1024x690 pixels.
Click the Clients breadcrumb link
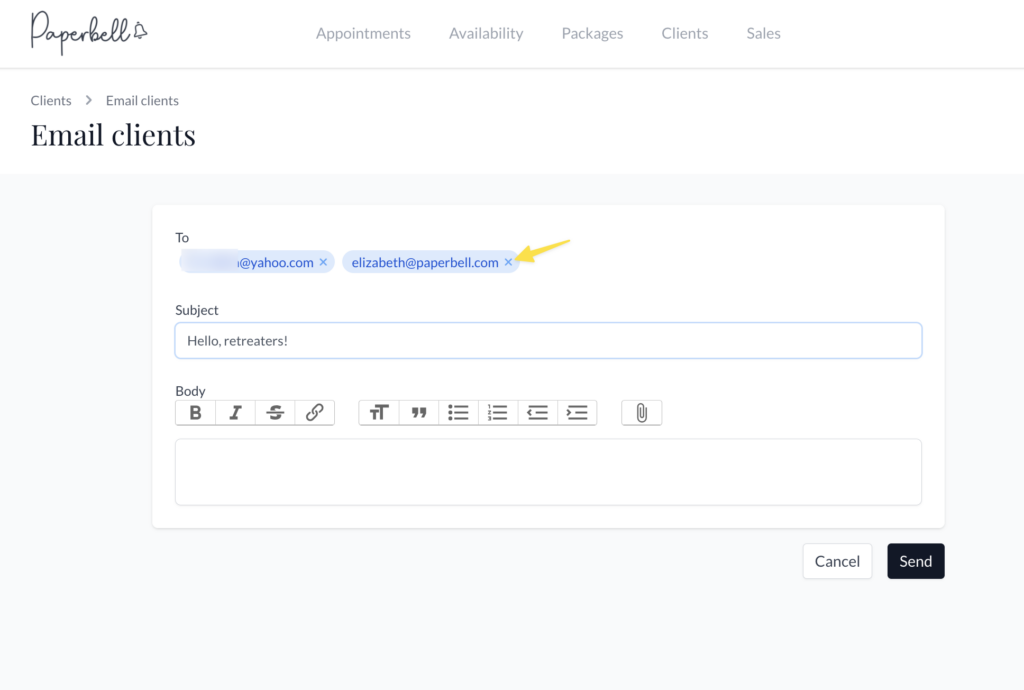[x=51, y=100]
